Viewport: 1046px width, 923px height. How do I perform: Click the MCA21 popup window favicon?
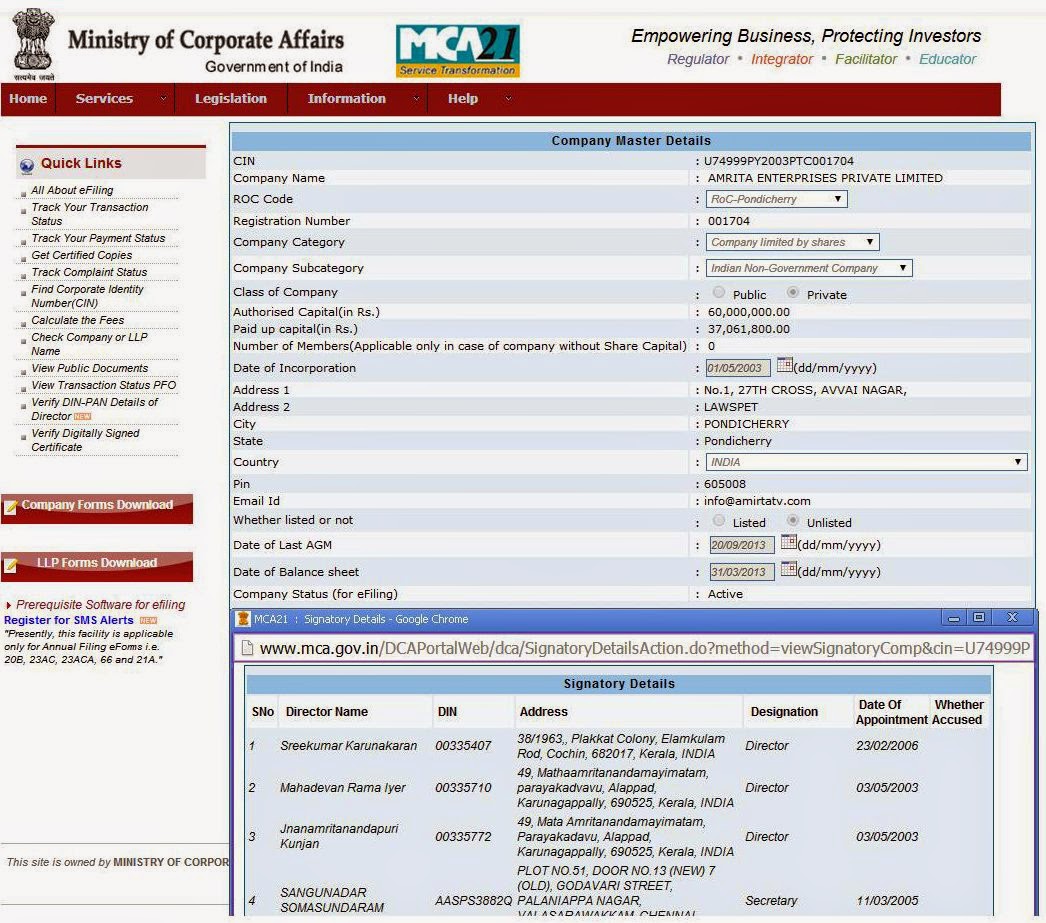[243, 619]
